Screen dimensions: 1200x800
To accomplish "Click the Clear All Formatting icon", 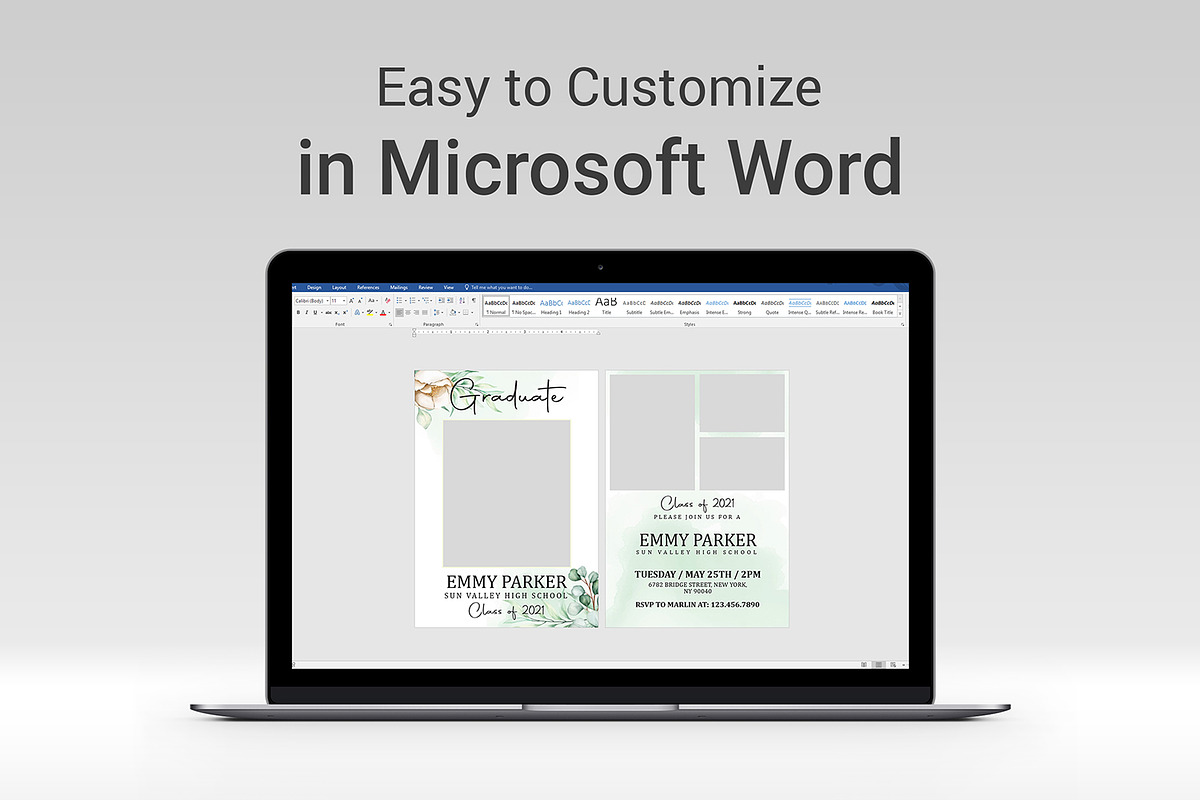I will (x=388, y=301).
